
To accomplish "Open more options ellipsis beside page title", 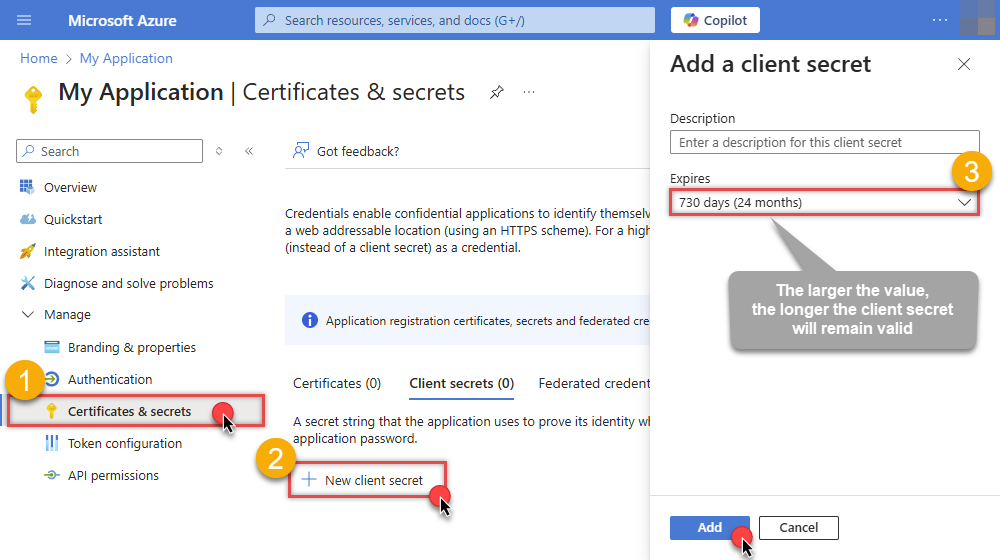I will pyautogui.click(x=529, y=92).
